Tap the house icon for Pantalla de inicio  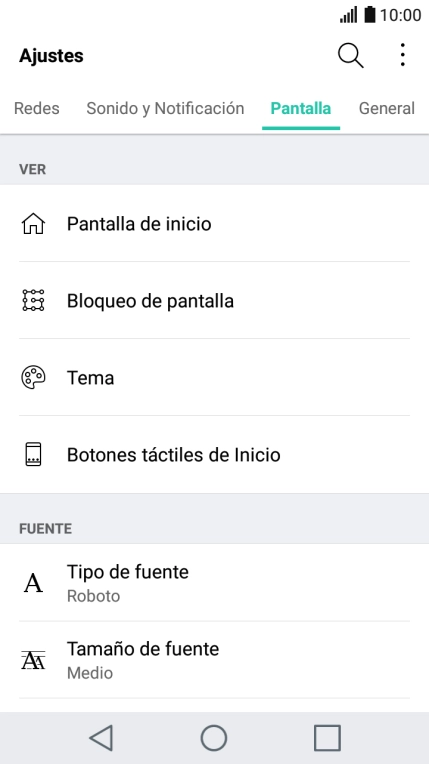[x=33, y=224]
